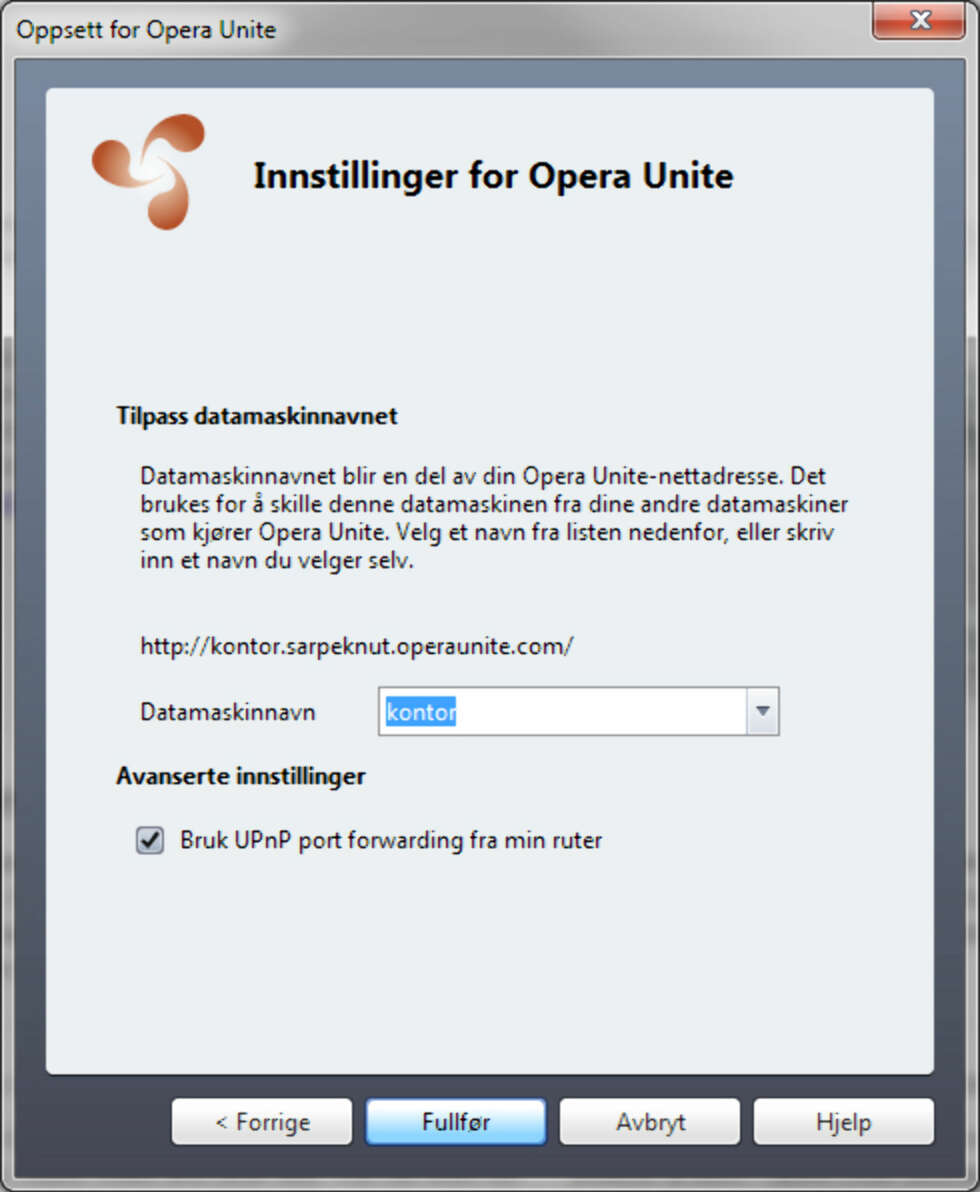980x1192 pixels.
Task: Click the Bruk UPnP port forwarding label
Action: click(391, 841)
